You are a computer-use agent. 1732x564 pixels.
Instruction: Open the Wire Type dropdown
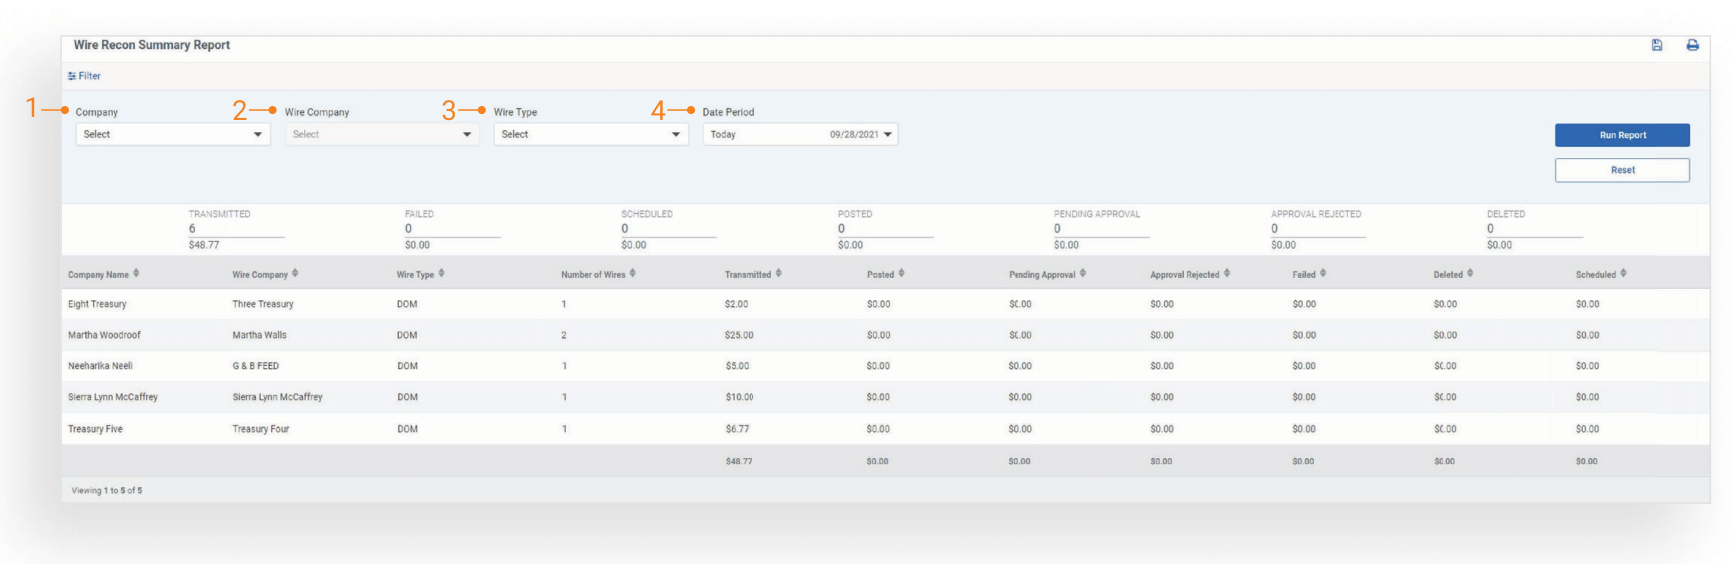pyautogui.click(x=591, y=134)
